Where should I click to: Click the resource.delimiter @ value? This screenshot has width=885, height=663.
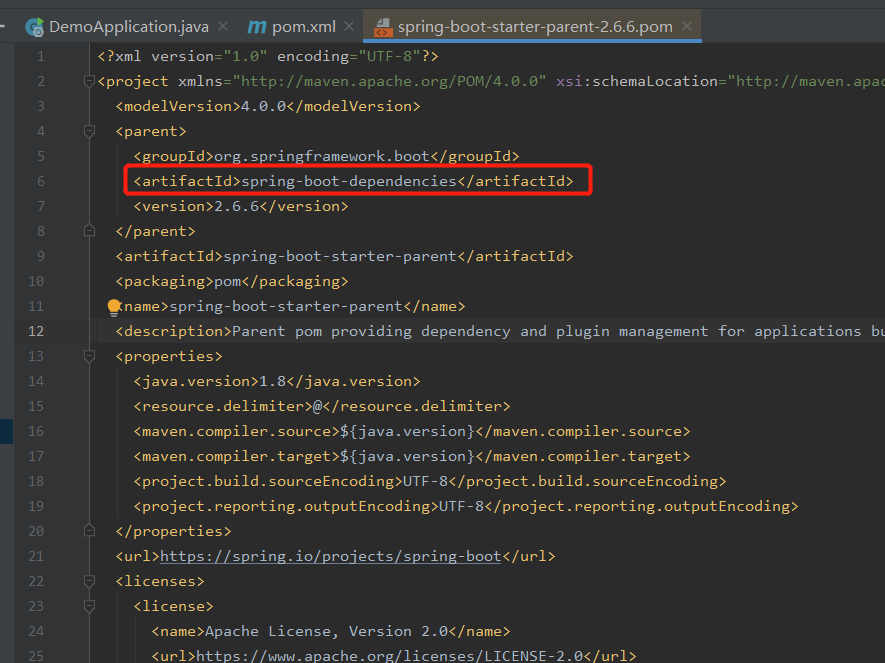pyautogui.click(x=317, y=406)
